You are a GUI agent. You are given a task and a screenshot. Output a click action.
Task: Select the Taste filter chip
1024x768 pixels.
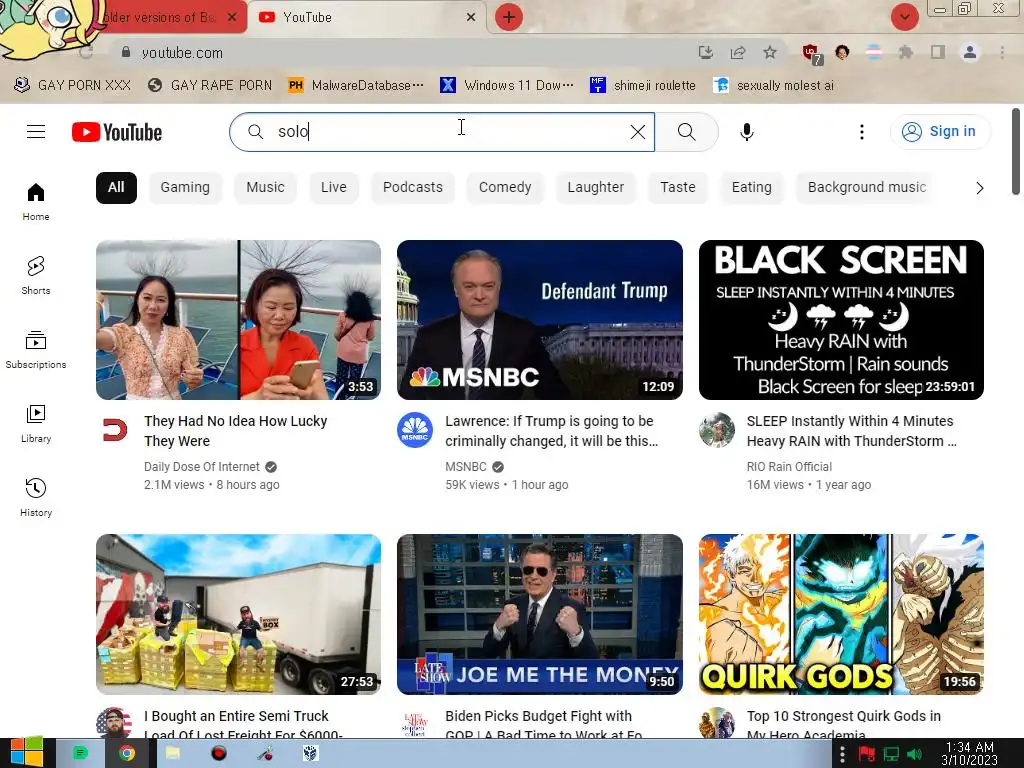tap(678, 187)
